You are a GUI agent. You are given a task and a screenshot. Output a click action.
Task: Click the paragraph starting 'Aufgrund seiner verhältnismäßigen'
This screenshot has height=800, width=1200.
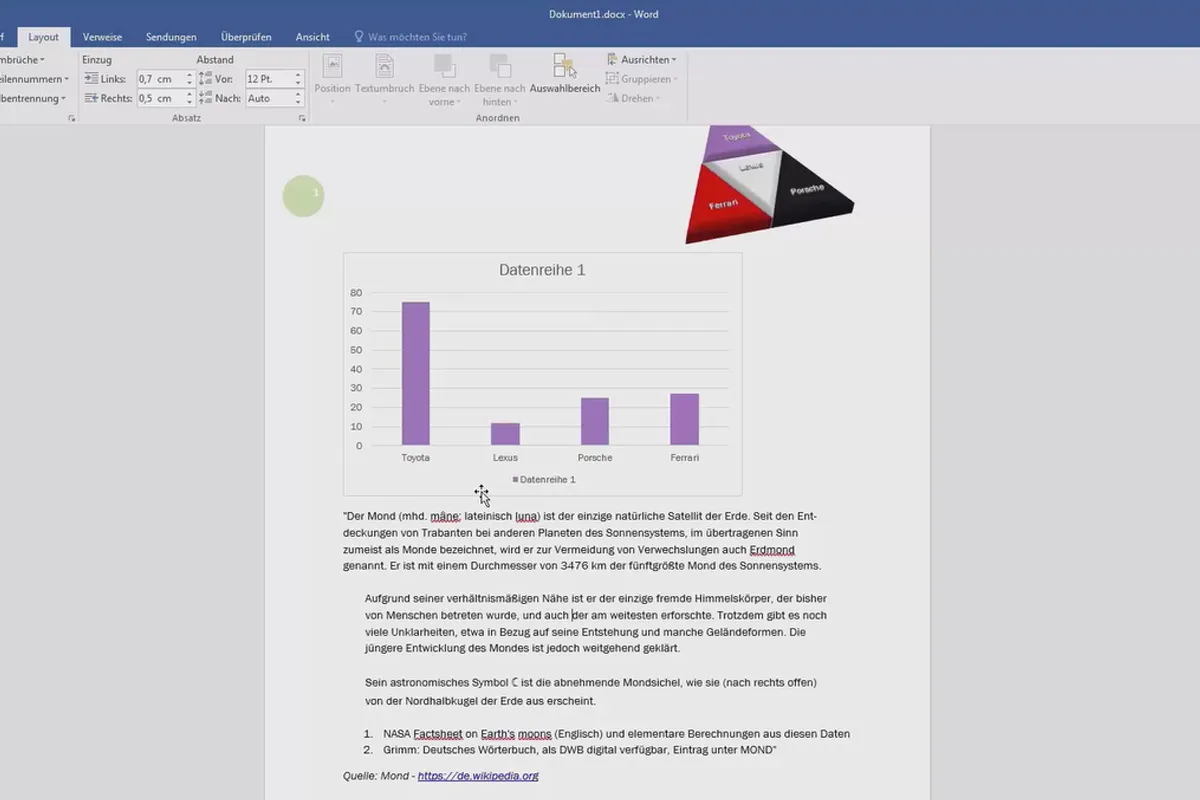597,623
